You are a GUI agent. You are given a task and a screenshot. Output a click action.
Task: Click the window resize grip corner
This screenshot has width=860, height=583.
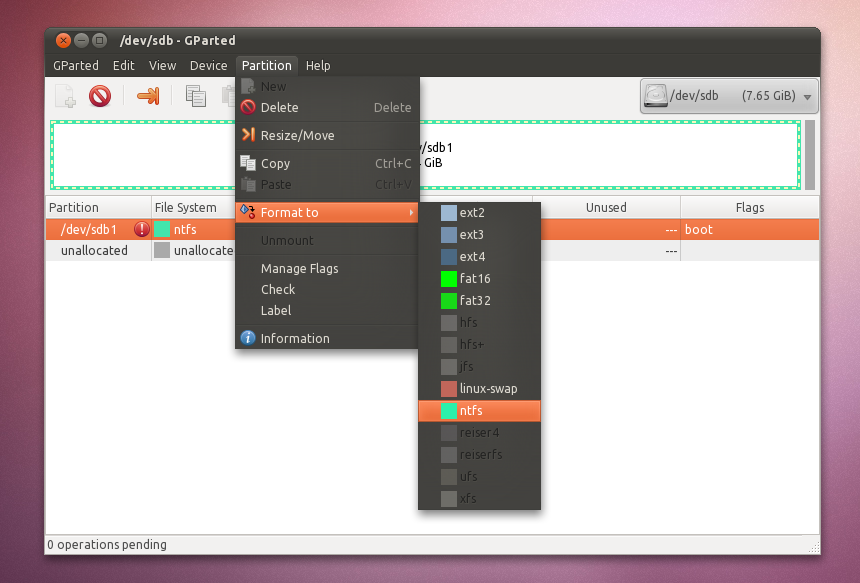(x=814, y=547)
